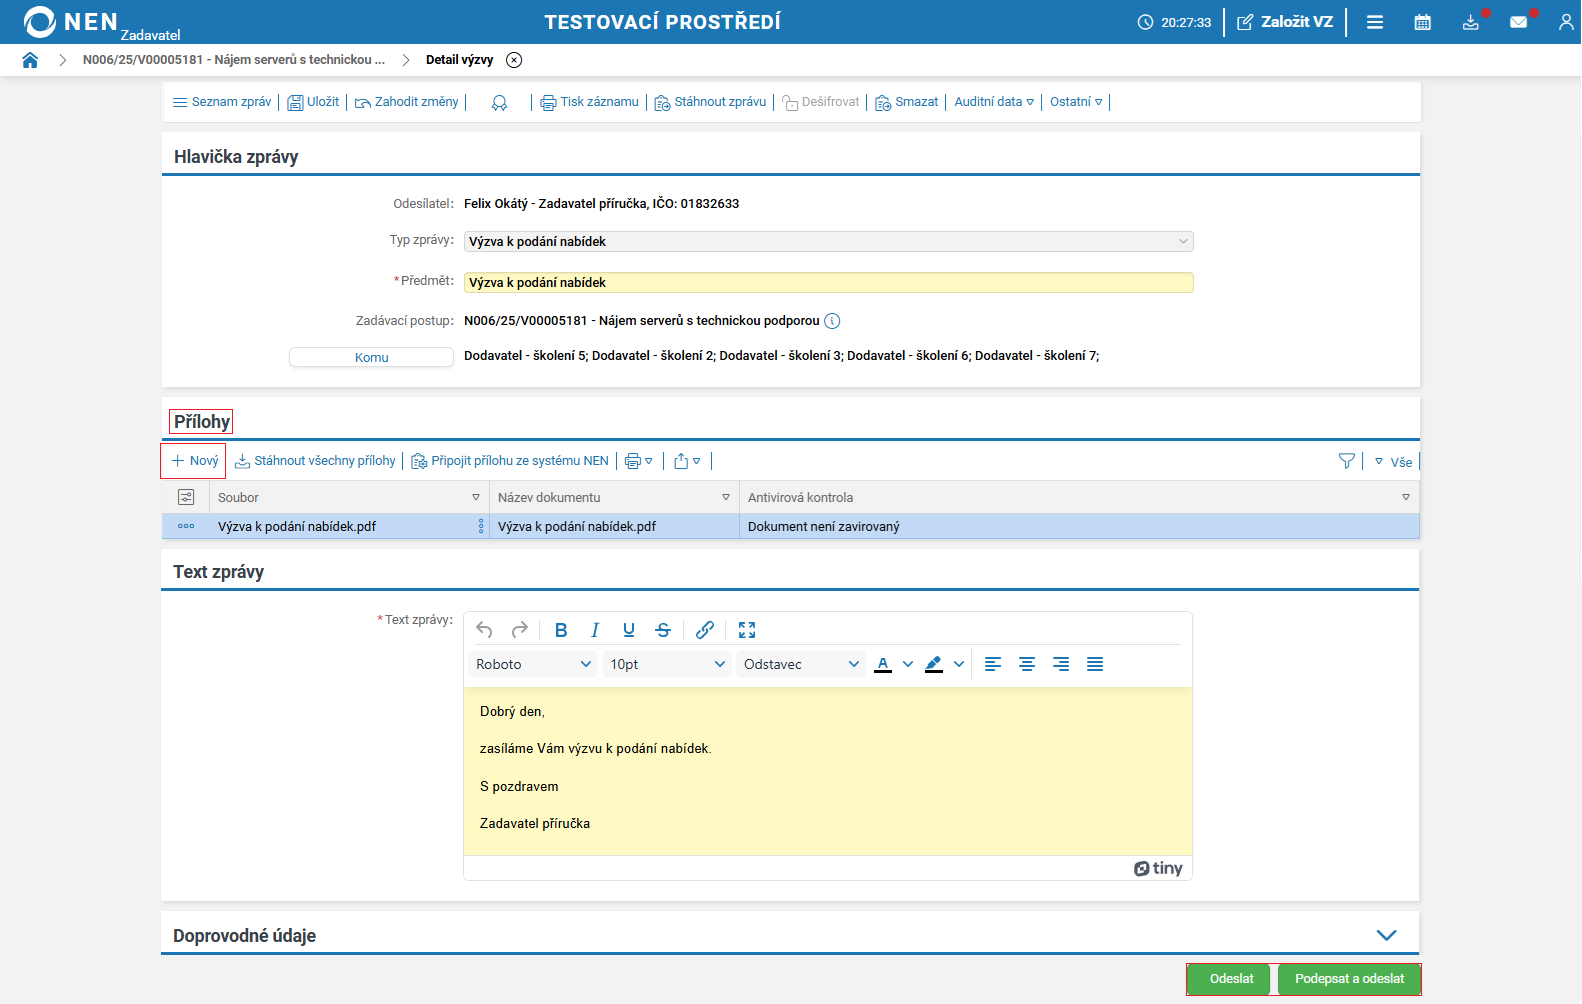Click the insert link icon in editor
This screenshot has height=1004, width=1582.
click(705, 630)
